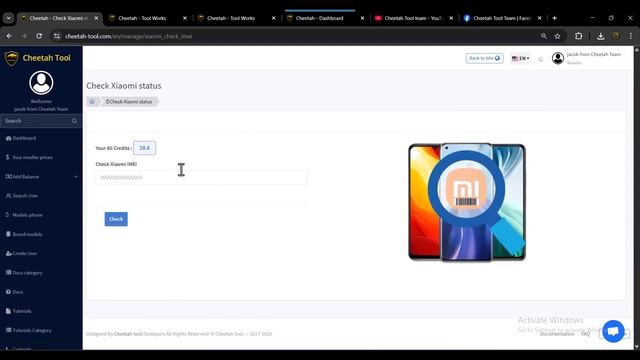This screenshot has height=360, width=640.
Task: Go forward in browser history
Action: click(x=24, y=36)
